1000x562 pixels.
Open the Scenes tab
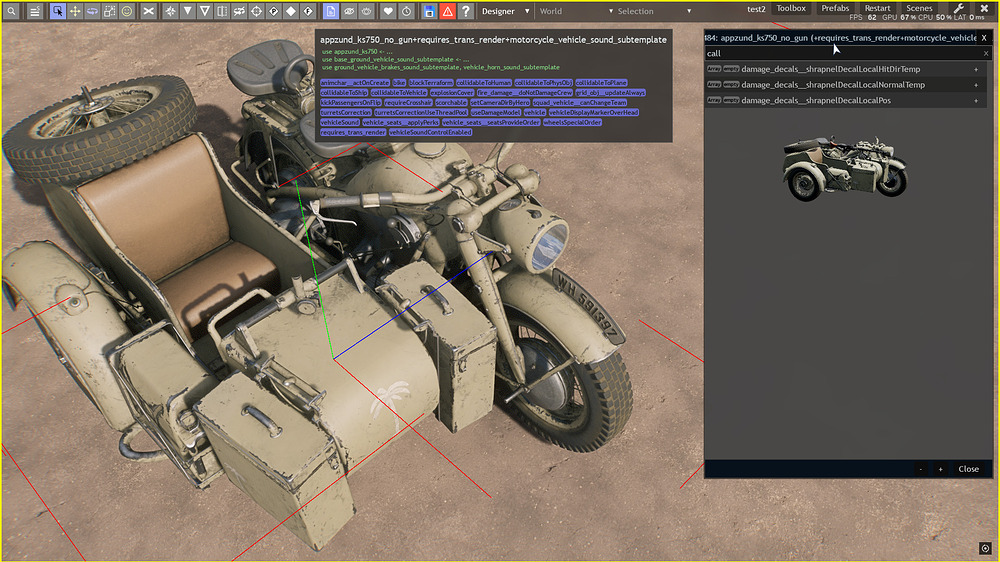coord(919,8)
